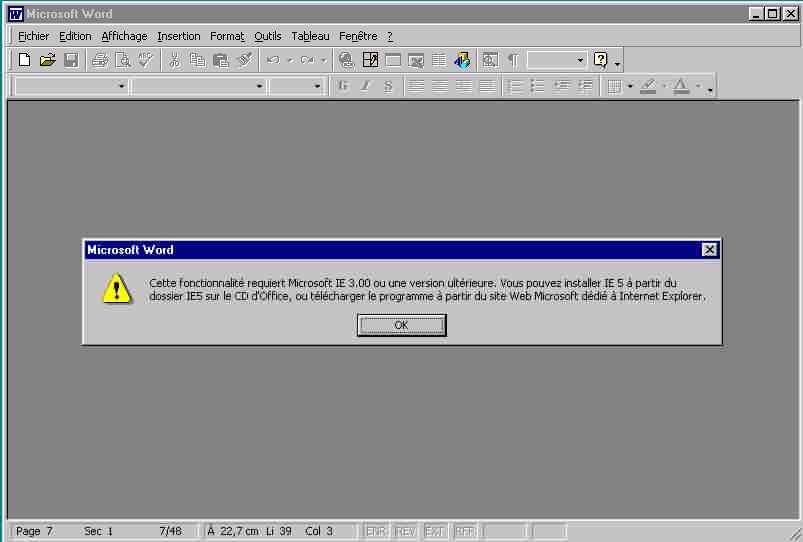Click the outside borders icon
The width and height of the screenshot is (803, 542).
point(614,87)
